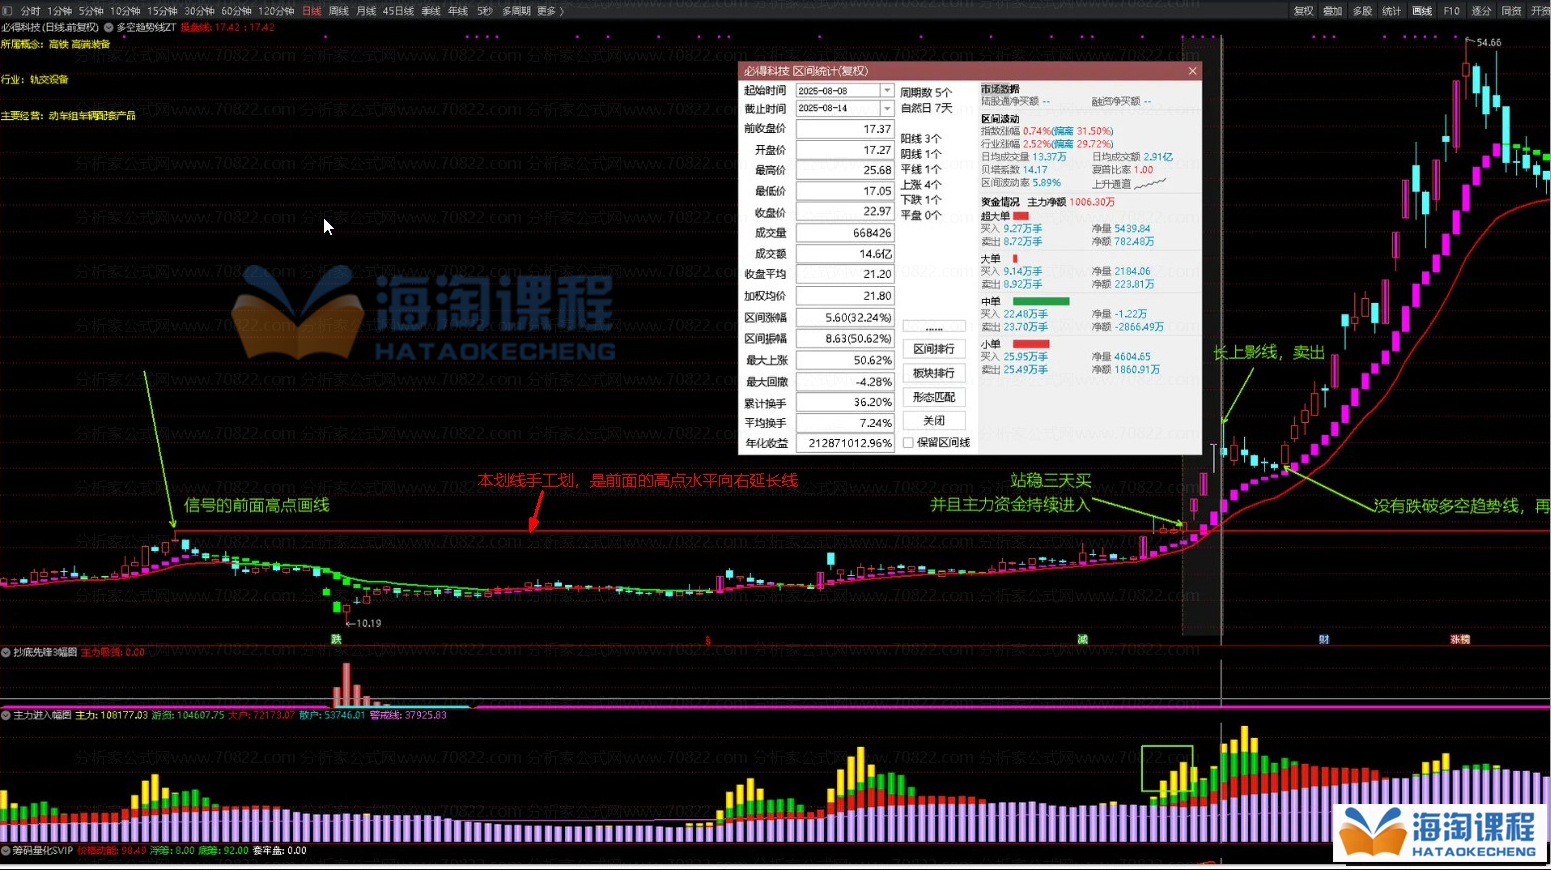Open the 起始时间 date dropdown
Image resolution: width=1551 pixels, height=870 pixels.
[x=886, y=91]
